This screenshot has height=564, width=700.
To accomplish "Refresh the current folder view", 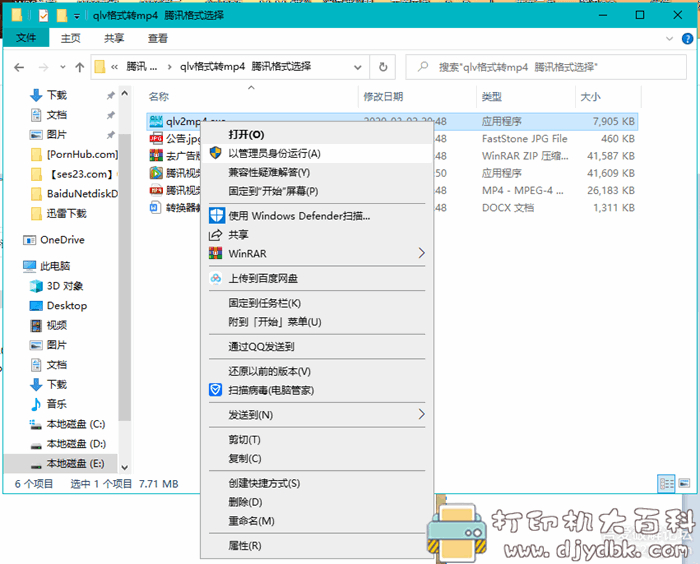I will click(383, 67).
